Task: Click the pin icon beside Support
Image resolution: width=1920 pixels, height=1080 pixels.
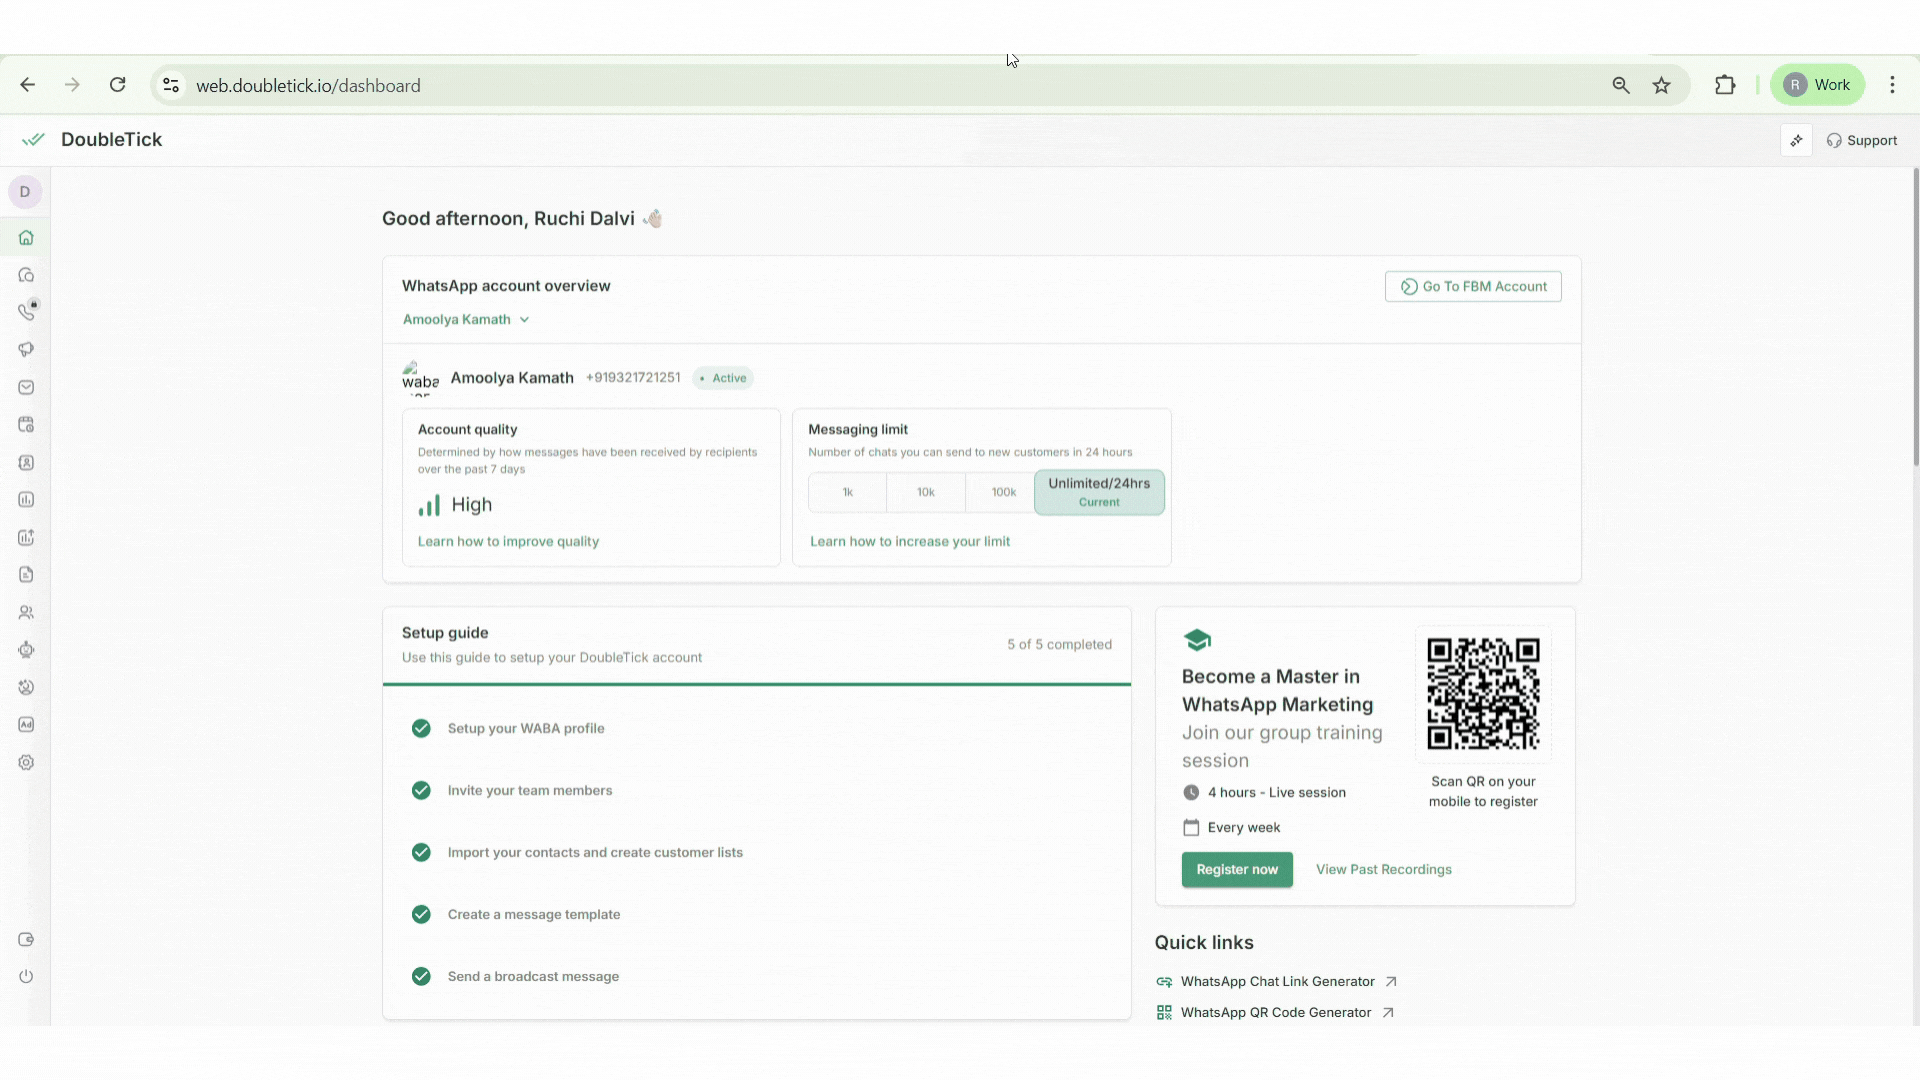Action: pos(1796,140)
